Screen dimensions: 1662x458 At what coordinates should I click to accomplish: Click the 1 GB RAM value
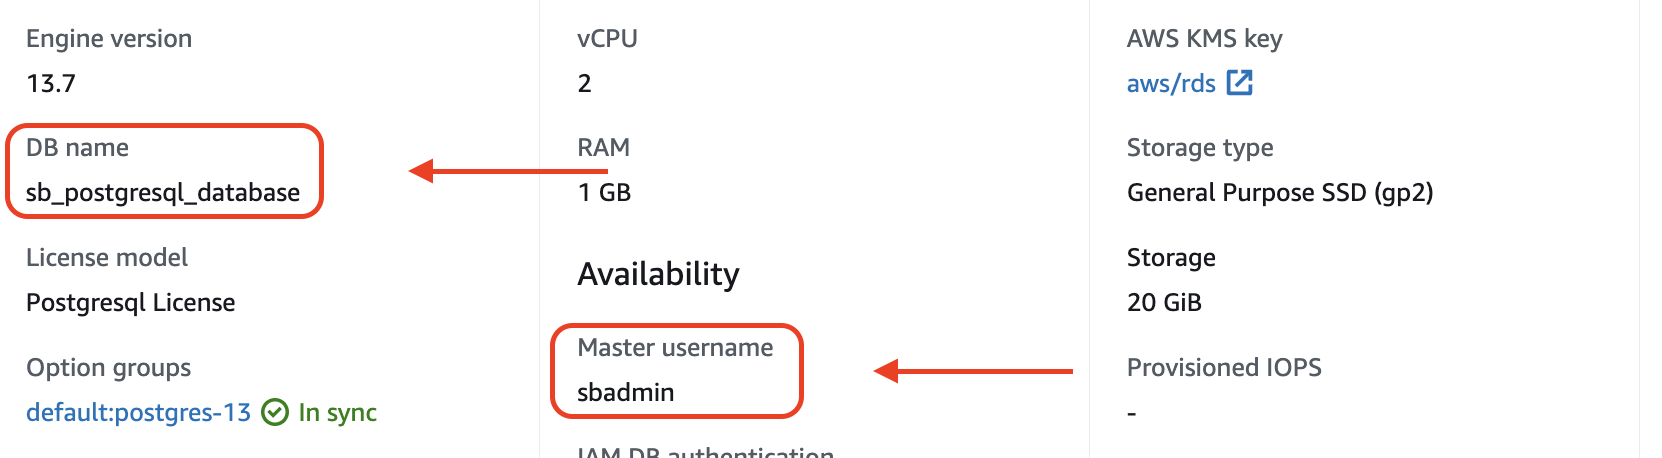(x=604, y=192)
